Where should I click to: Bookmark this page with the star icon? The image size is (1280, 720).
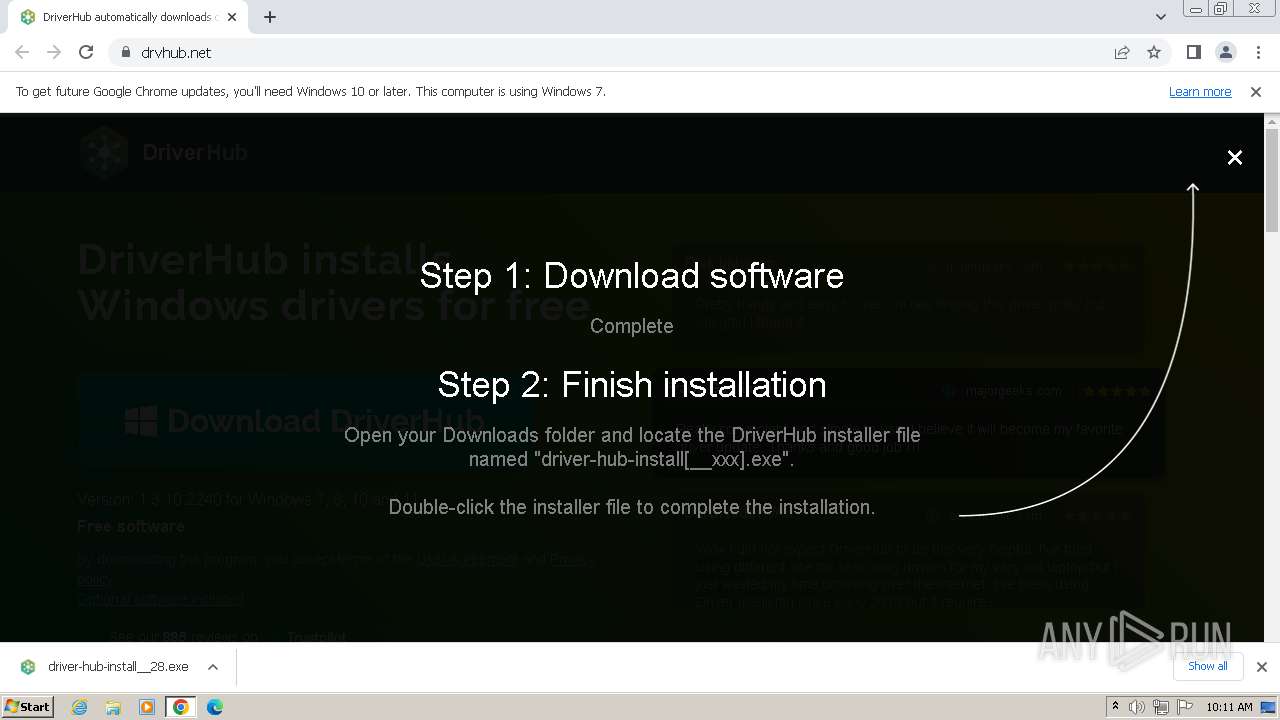click(x=1154, y=52)
